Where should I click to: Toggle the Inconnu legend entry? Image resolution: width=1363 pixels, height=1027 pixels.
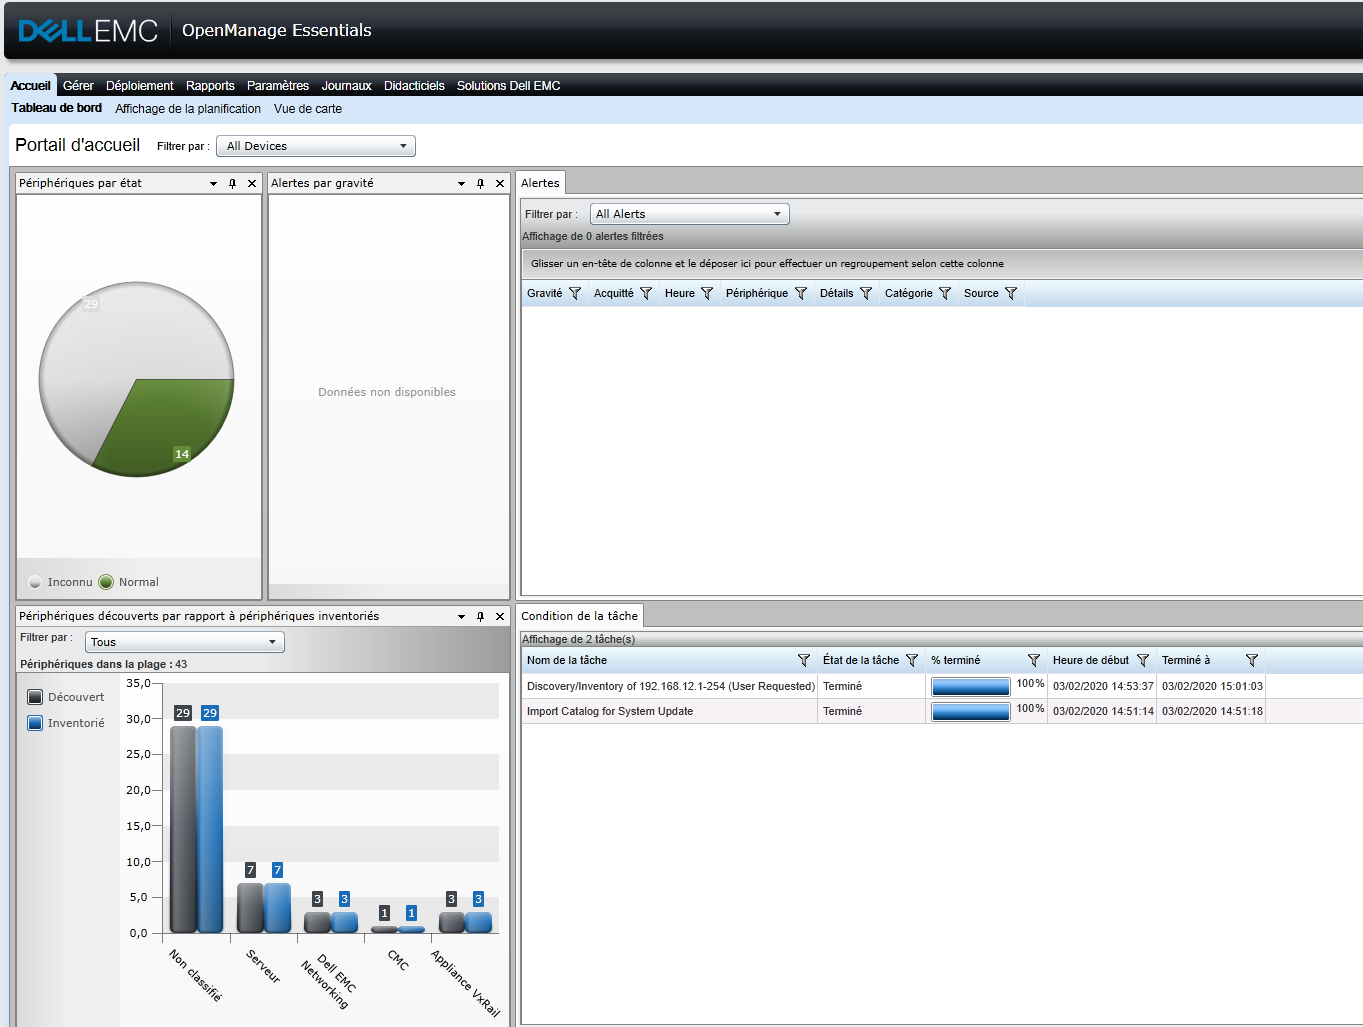(61, 582)
